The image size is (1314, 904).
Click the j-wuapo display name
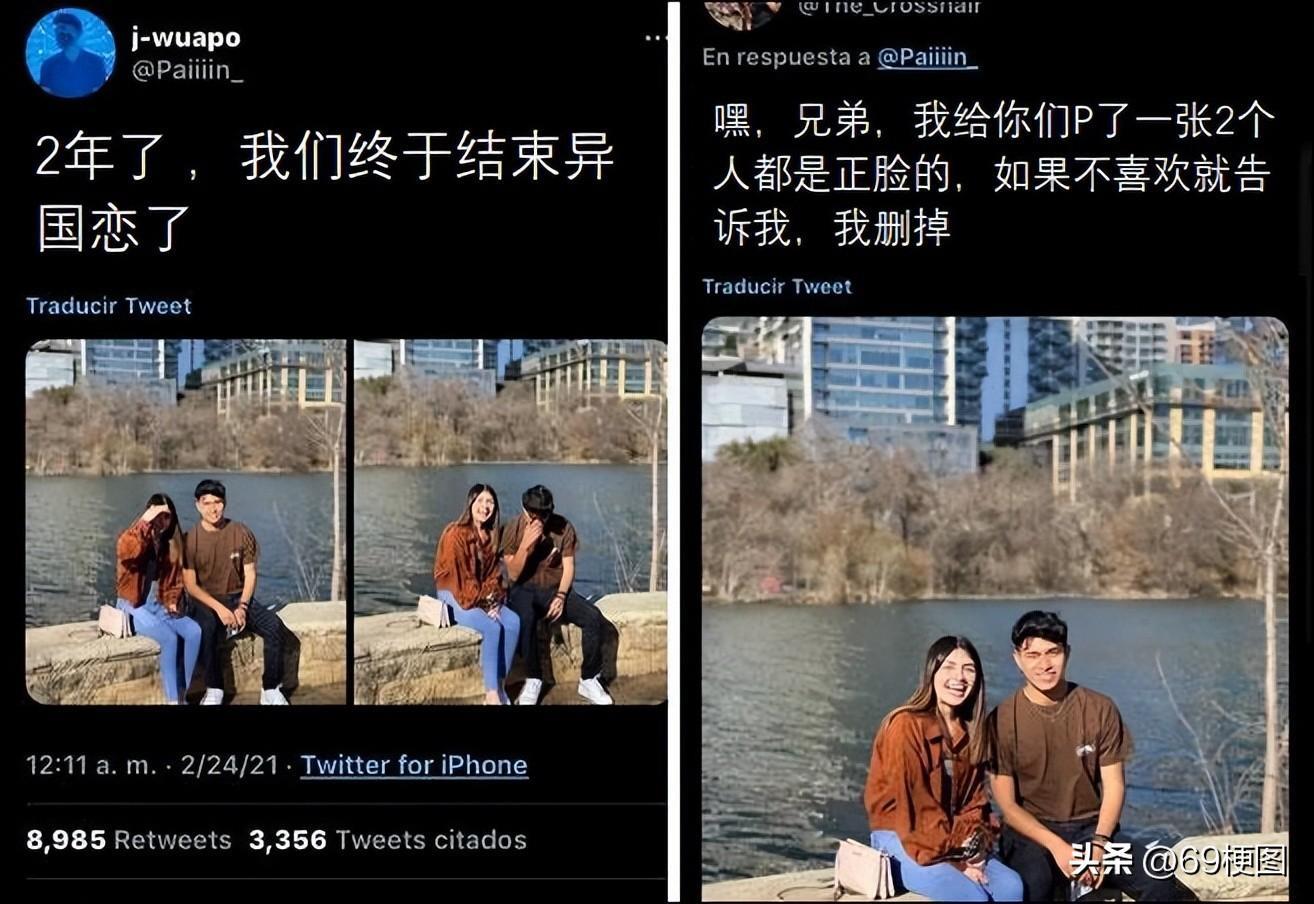[186, 39]
